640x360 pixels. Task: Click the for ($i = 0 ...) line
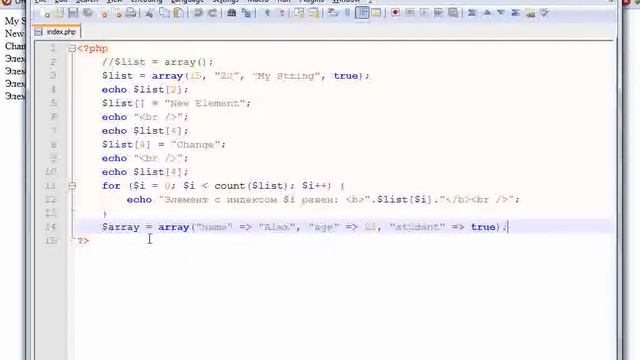pos(223,186)
